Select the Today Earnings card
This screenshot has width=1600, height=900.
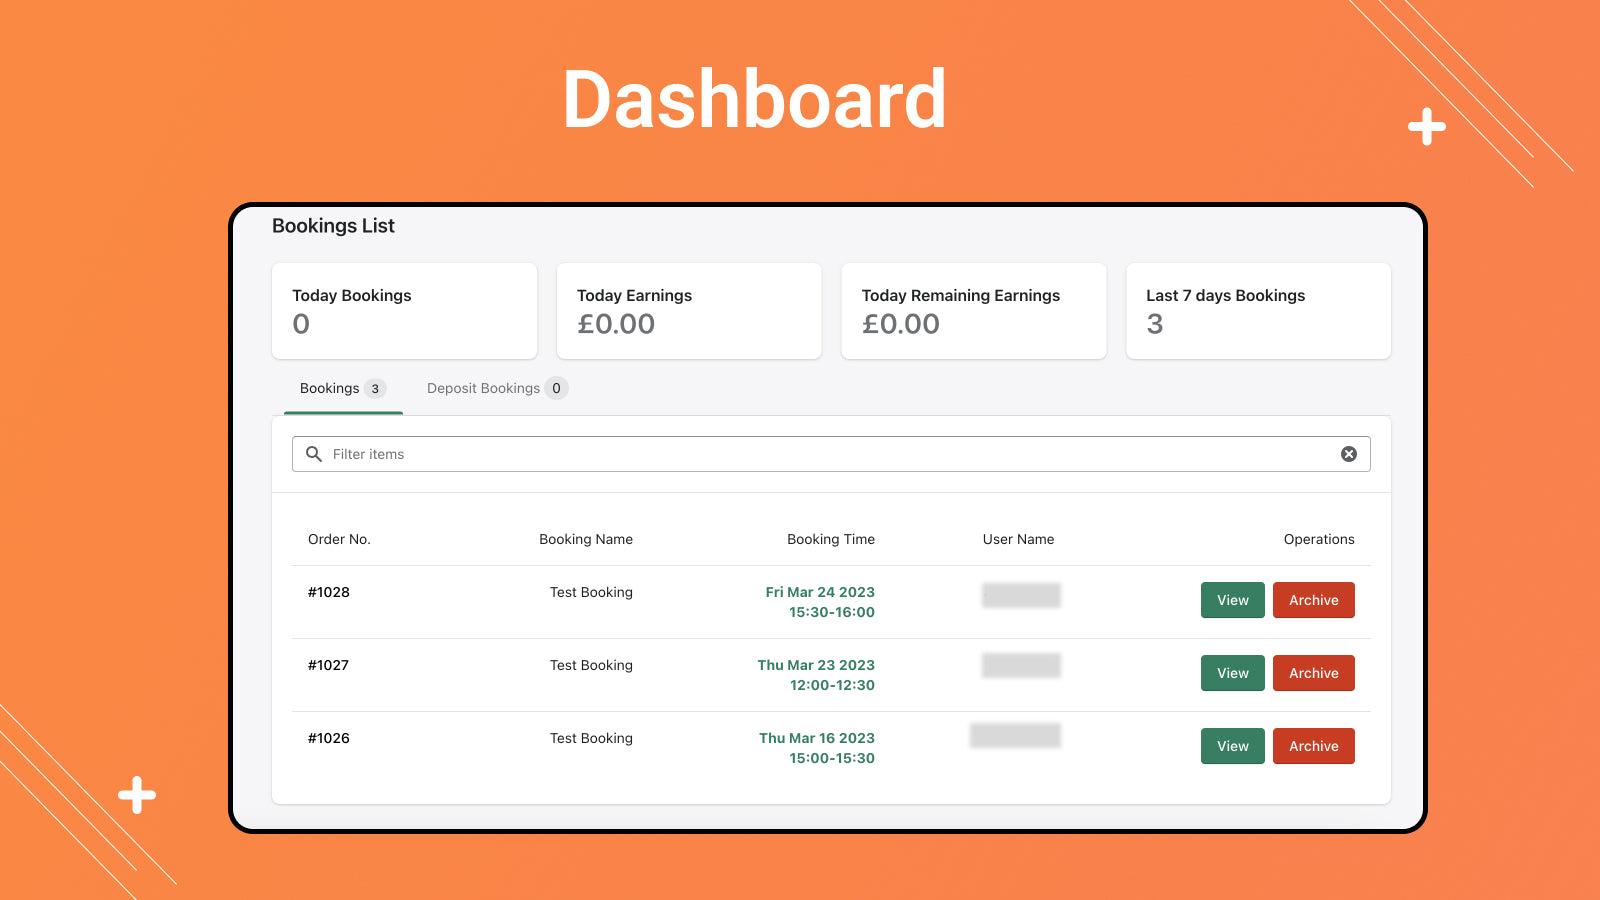[x=689, y=310]
